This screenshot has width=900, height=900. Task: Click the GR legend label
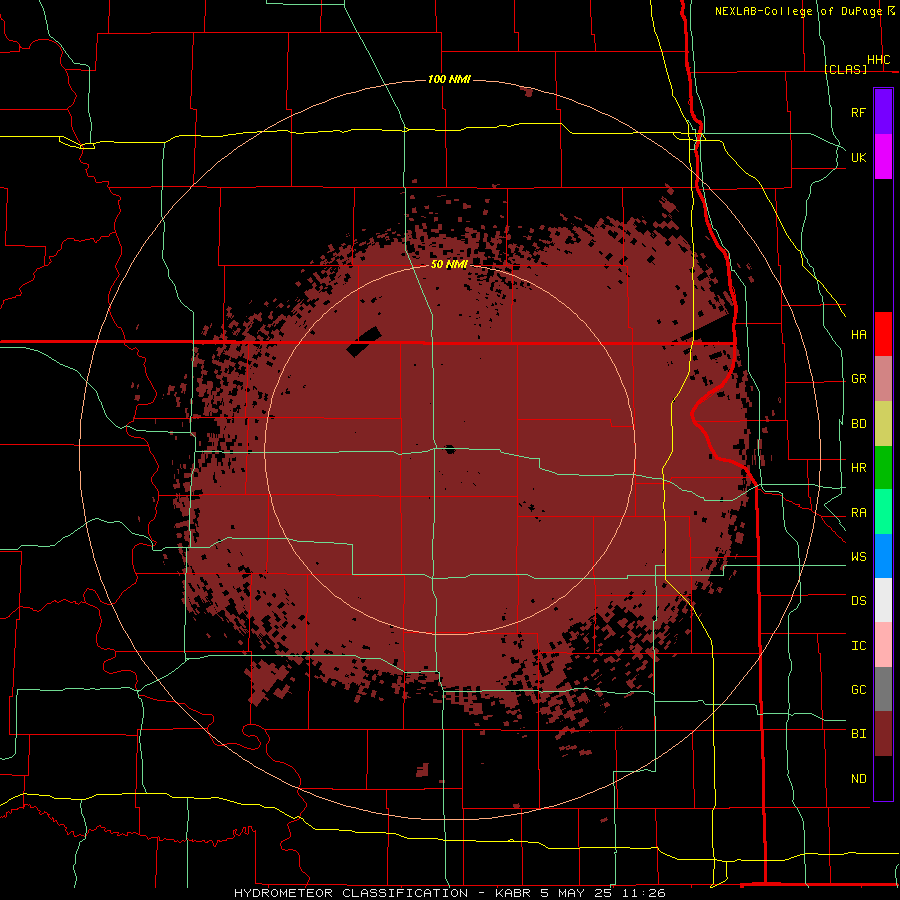coord(858,379)
